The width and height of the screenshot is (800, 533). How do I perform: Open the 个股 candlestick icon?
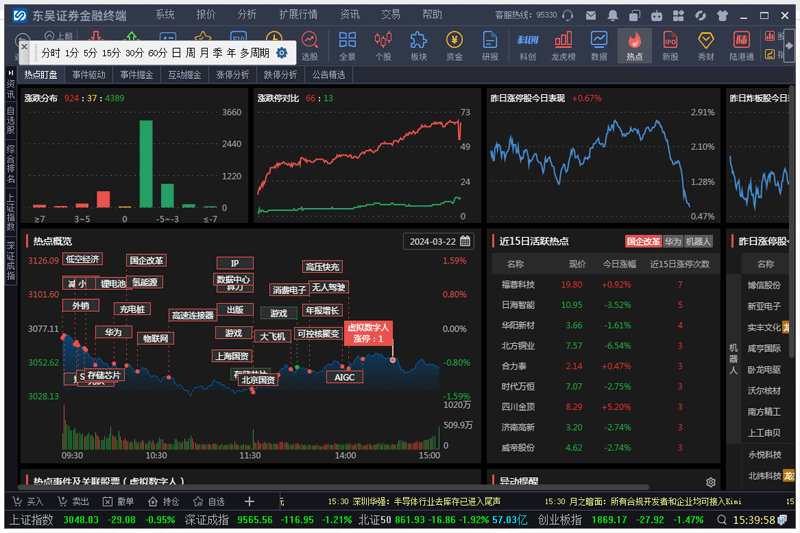pyautogui.click(x=383, y=45)
